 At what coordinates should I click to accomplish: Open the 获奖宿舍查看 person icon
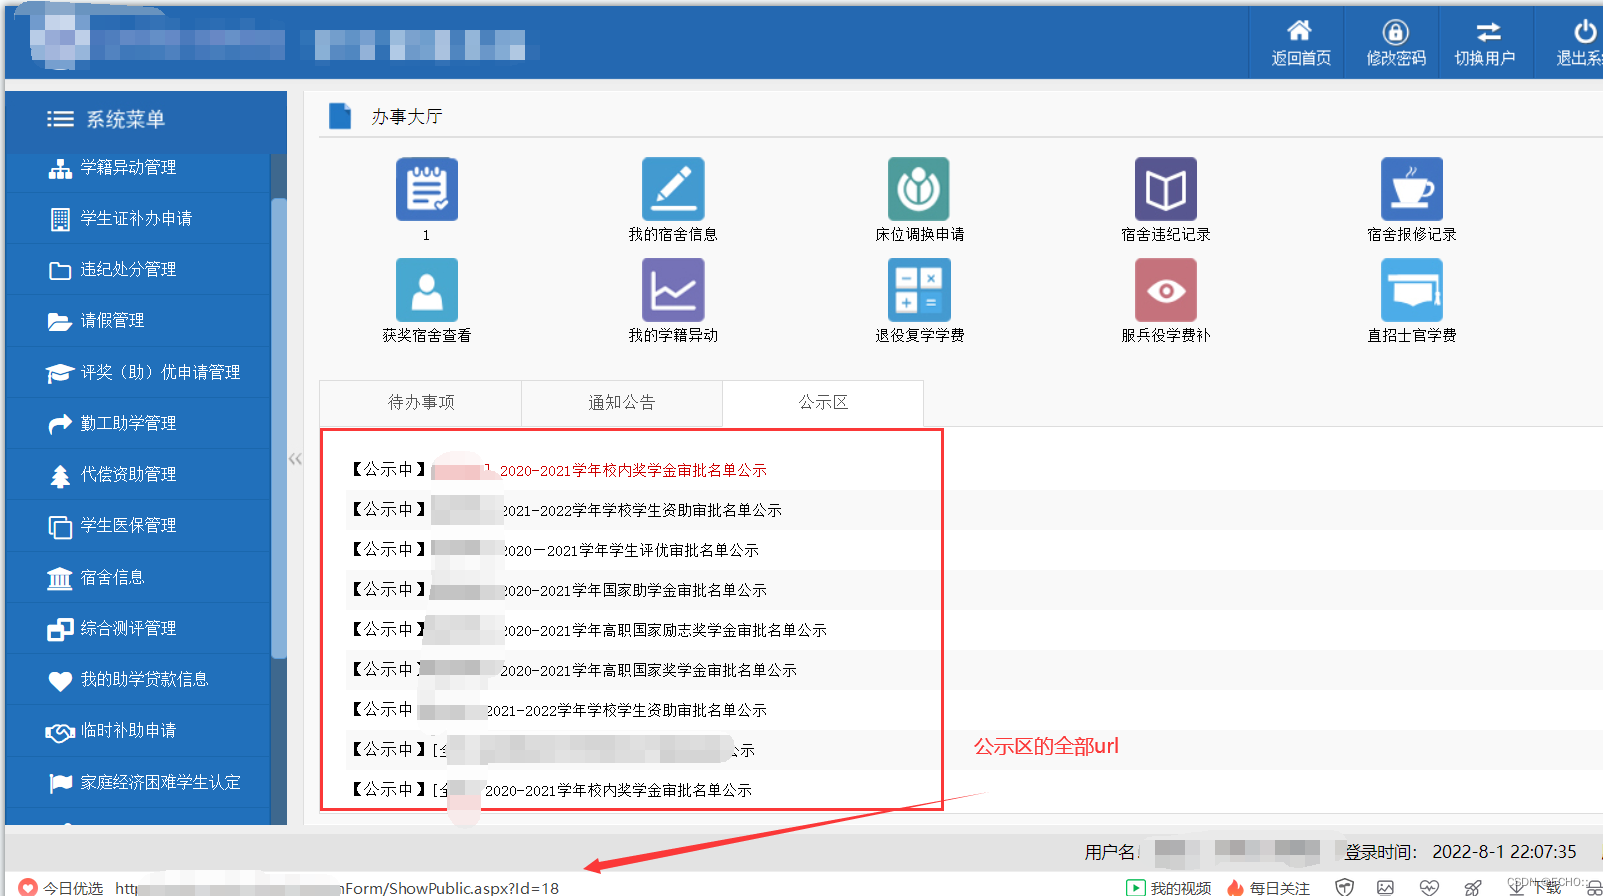tap(427, 290)
